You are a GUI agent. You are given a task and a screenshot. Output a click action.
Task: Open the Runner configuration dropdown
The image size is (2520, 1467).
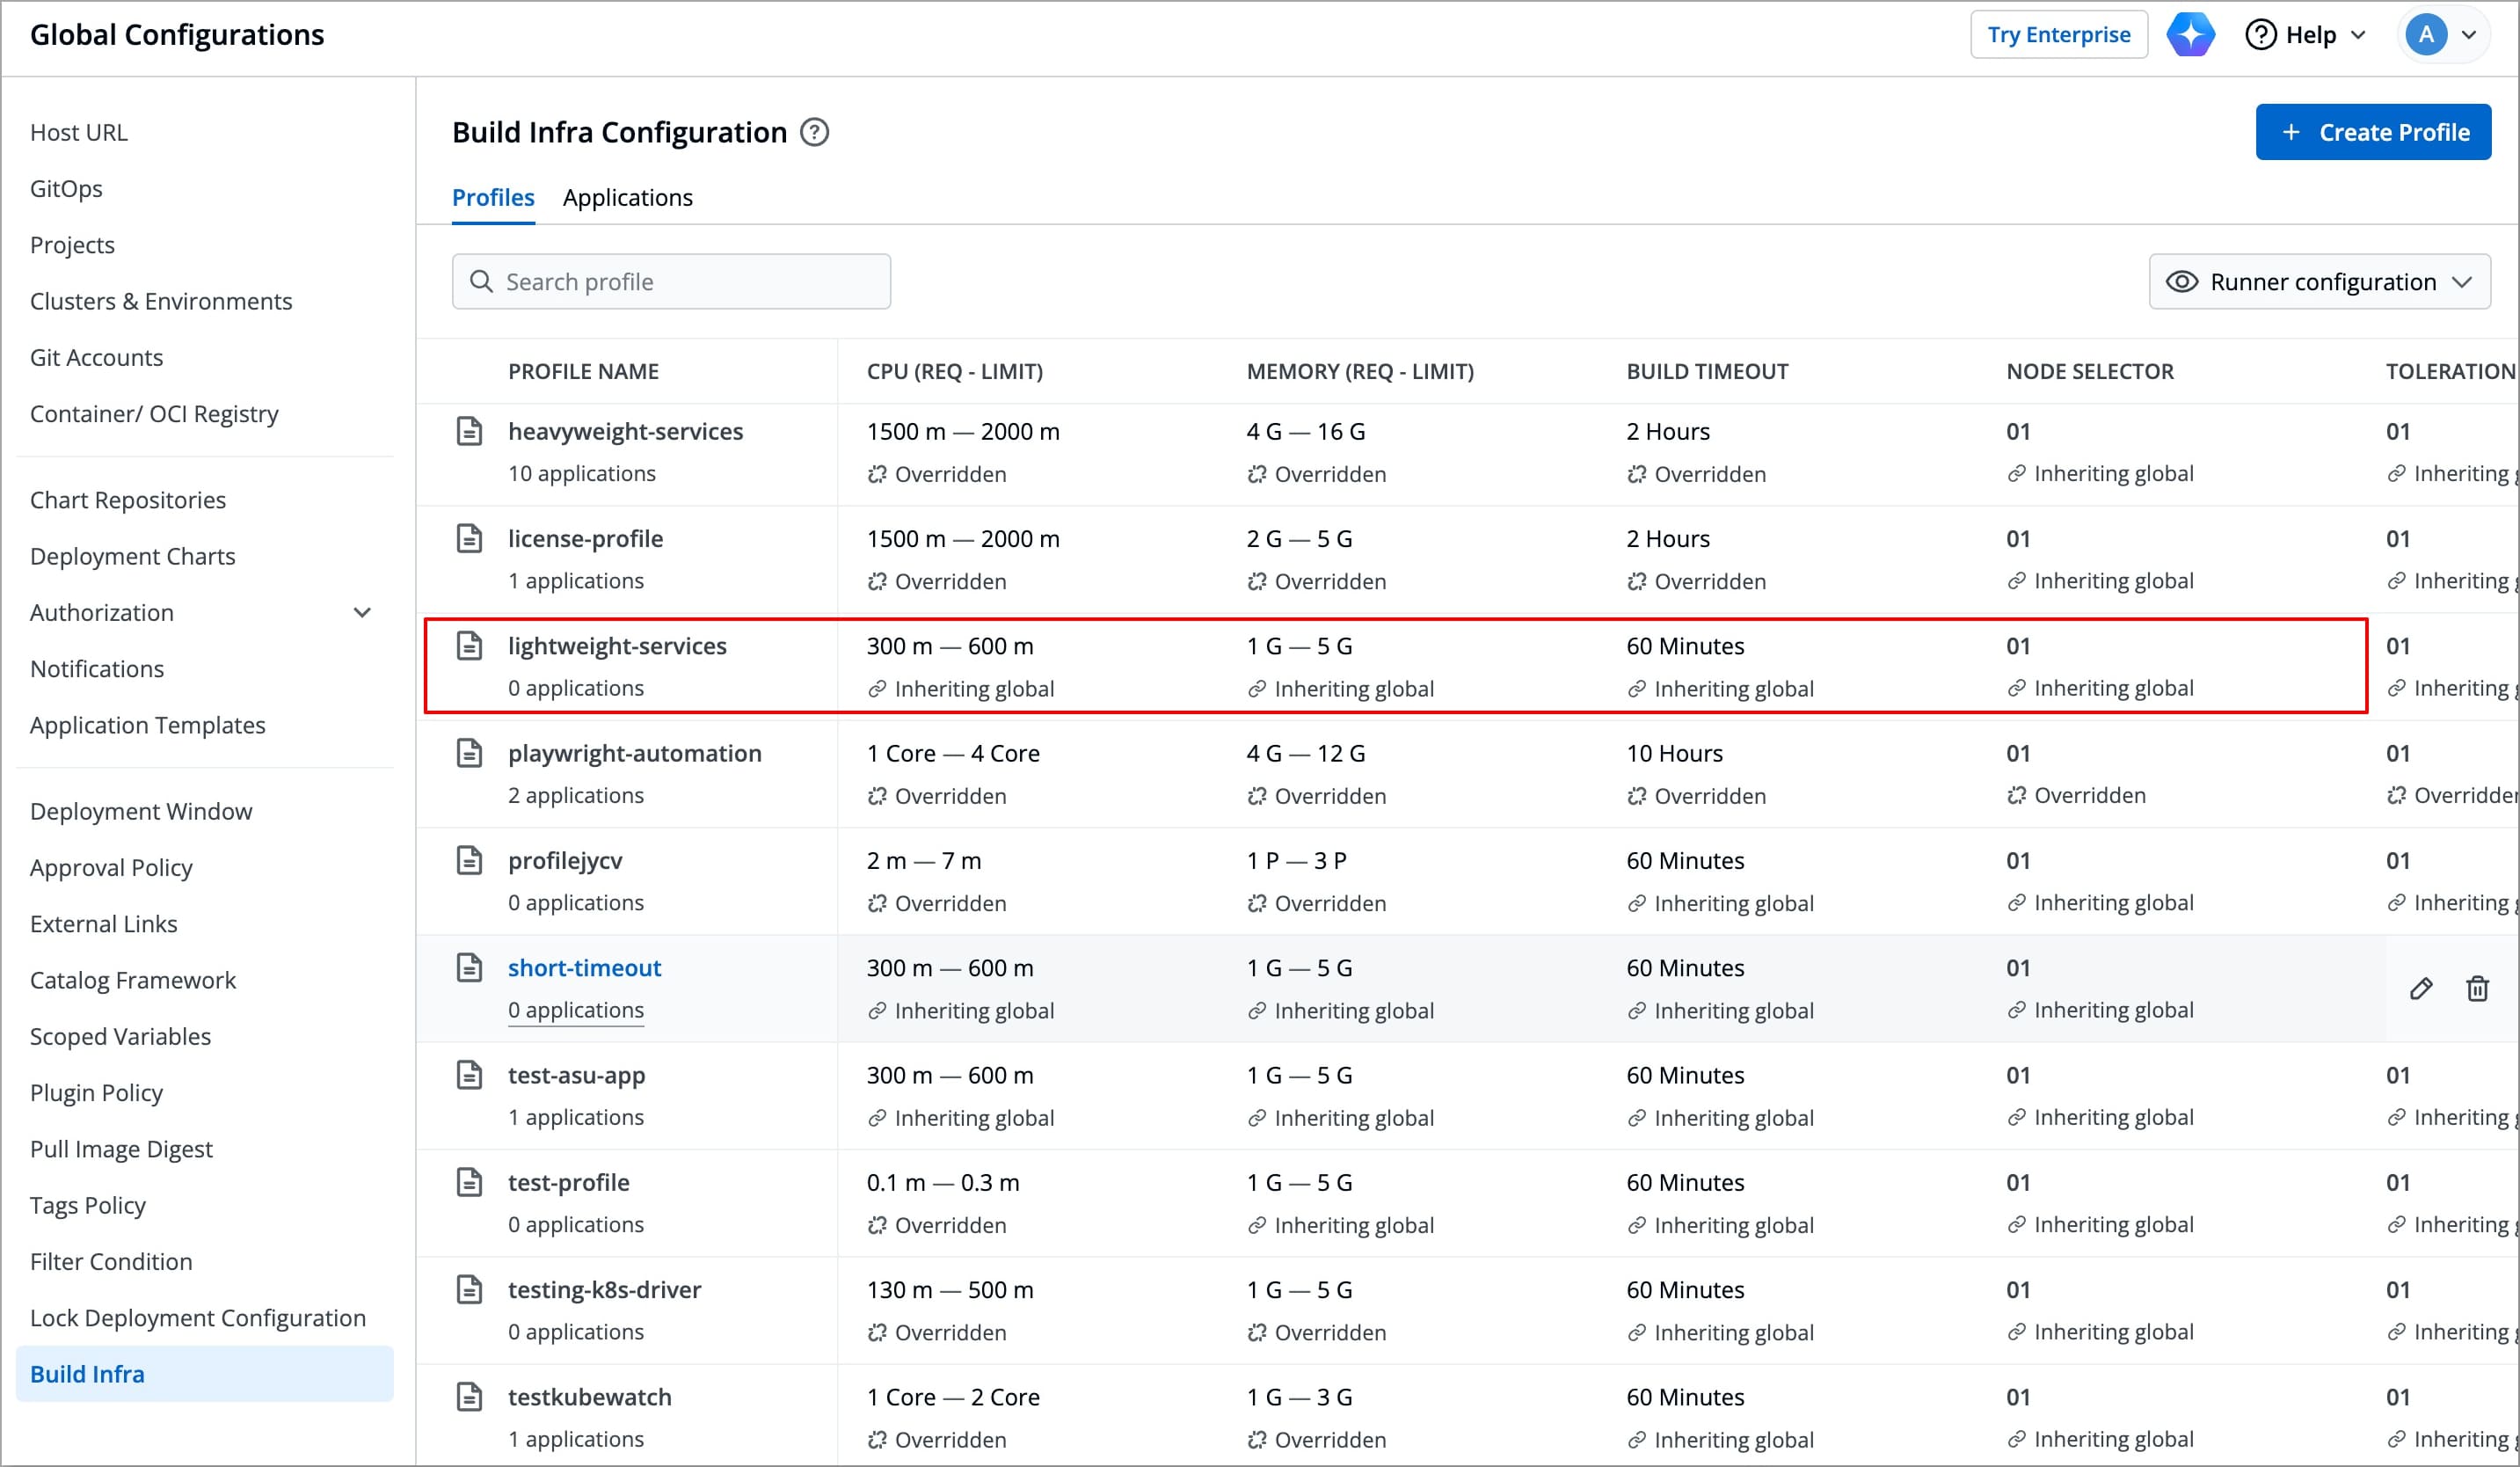coord(2320,282)
